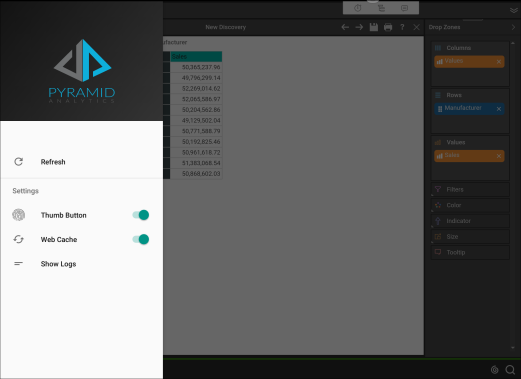521x379 pixels.
Task: Click the Tooltip drop zone
Action: point(470,252)
